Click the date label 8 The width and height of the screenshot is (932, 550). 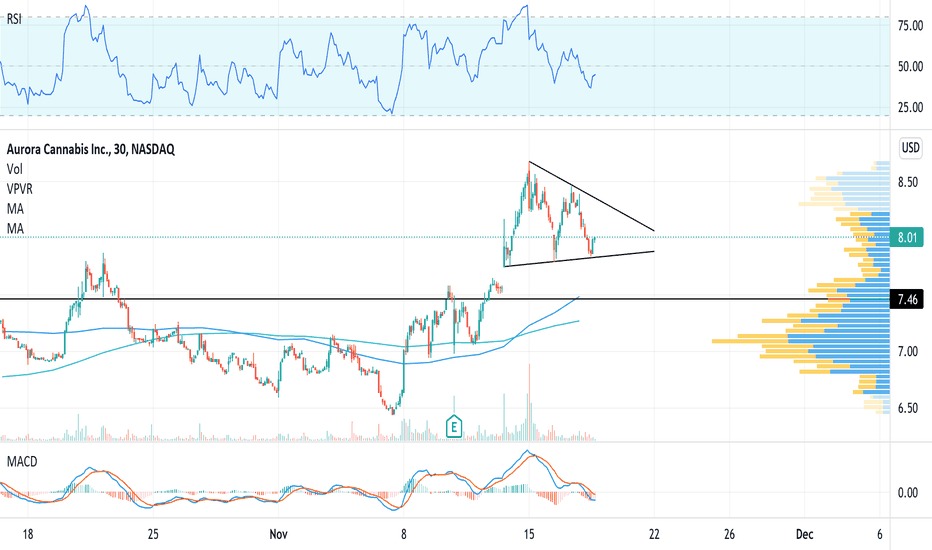point(404,534)
